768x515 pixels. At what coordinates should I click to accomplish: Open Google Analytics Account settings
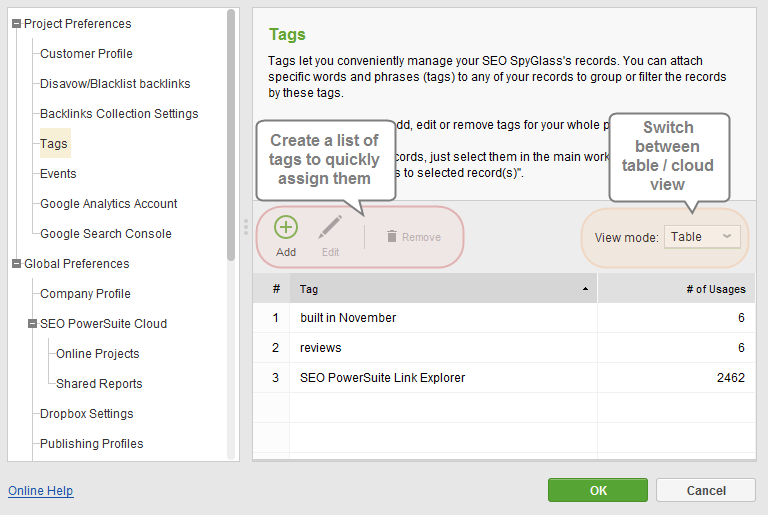(x=108, y=204)
